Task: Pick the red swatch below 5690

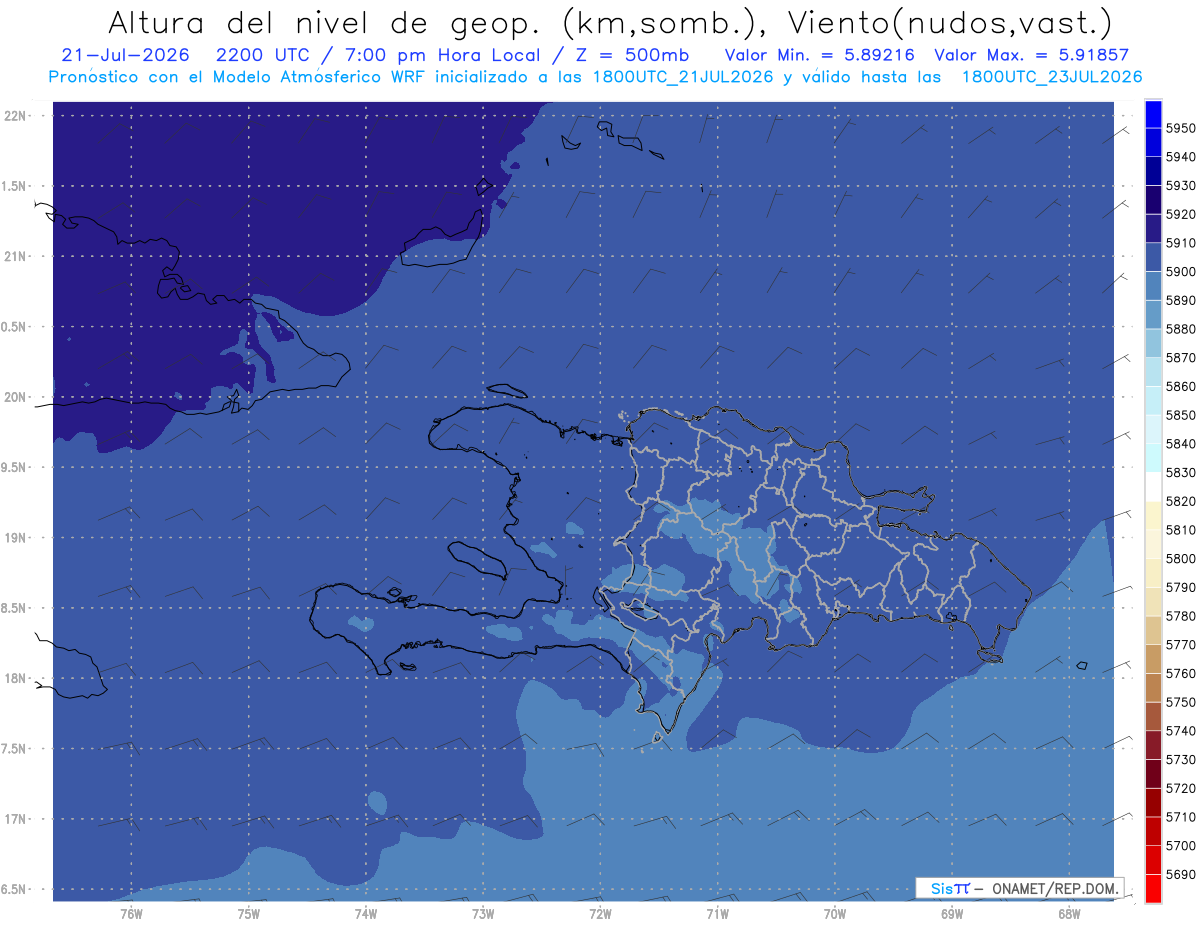Action: (1153, 888)
